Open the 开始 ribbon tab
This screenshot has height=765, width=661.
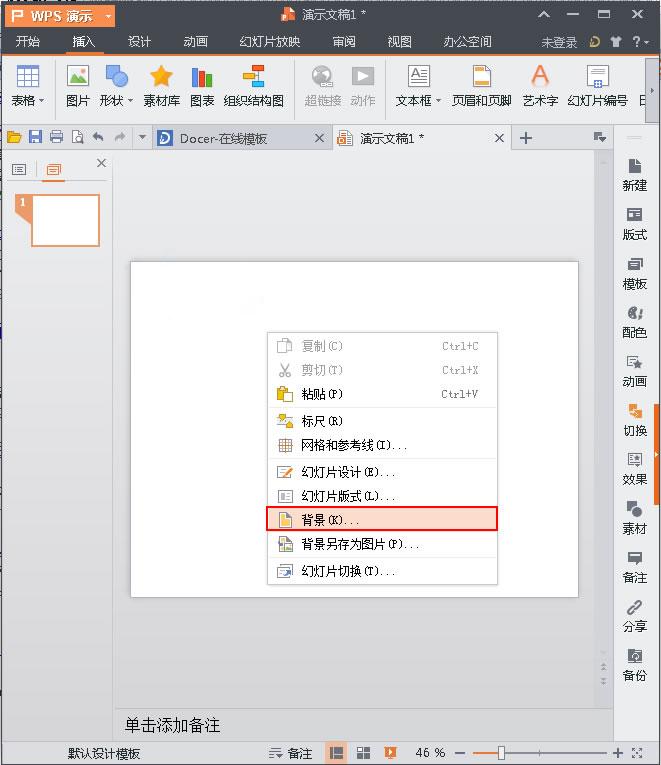27,41
